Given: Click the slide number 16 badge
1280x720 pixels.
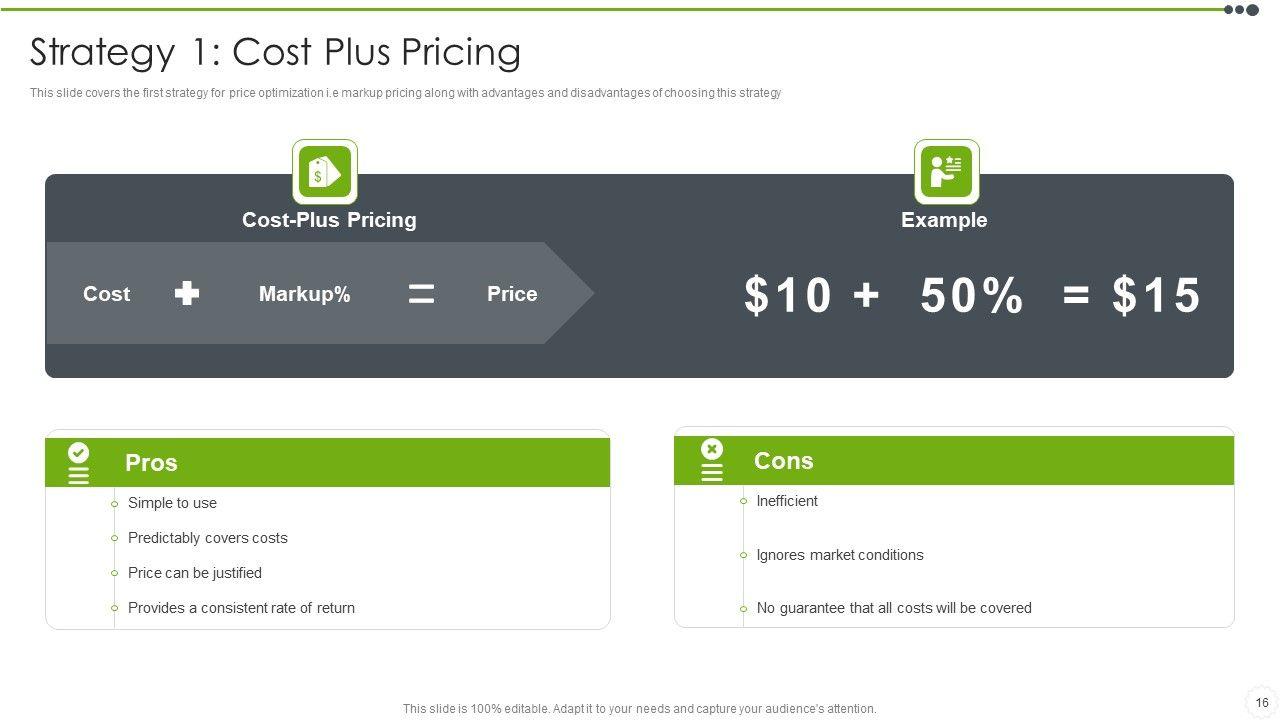Looking at the screenshot, I should (x=1262, y=701).
